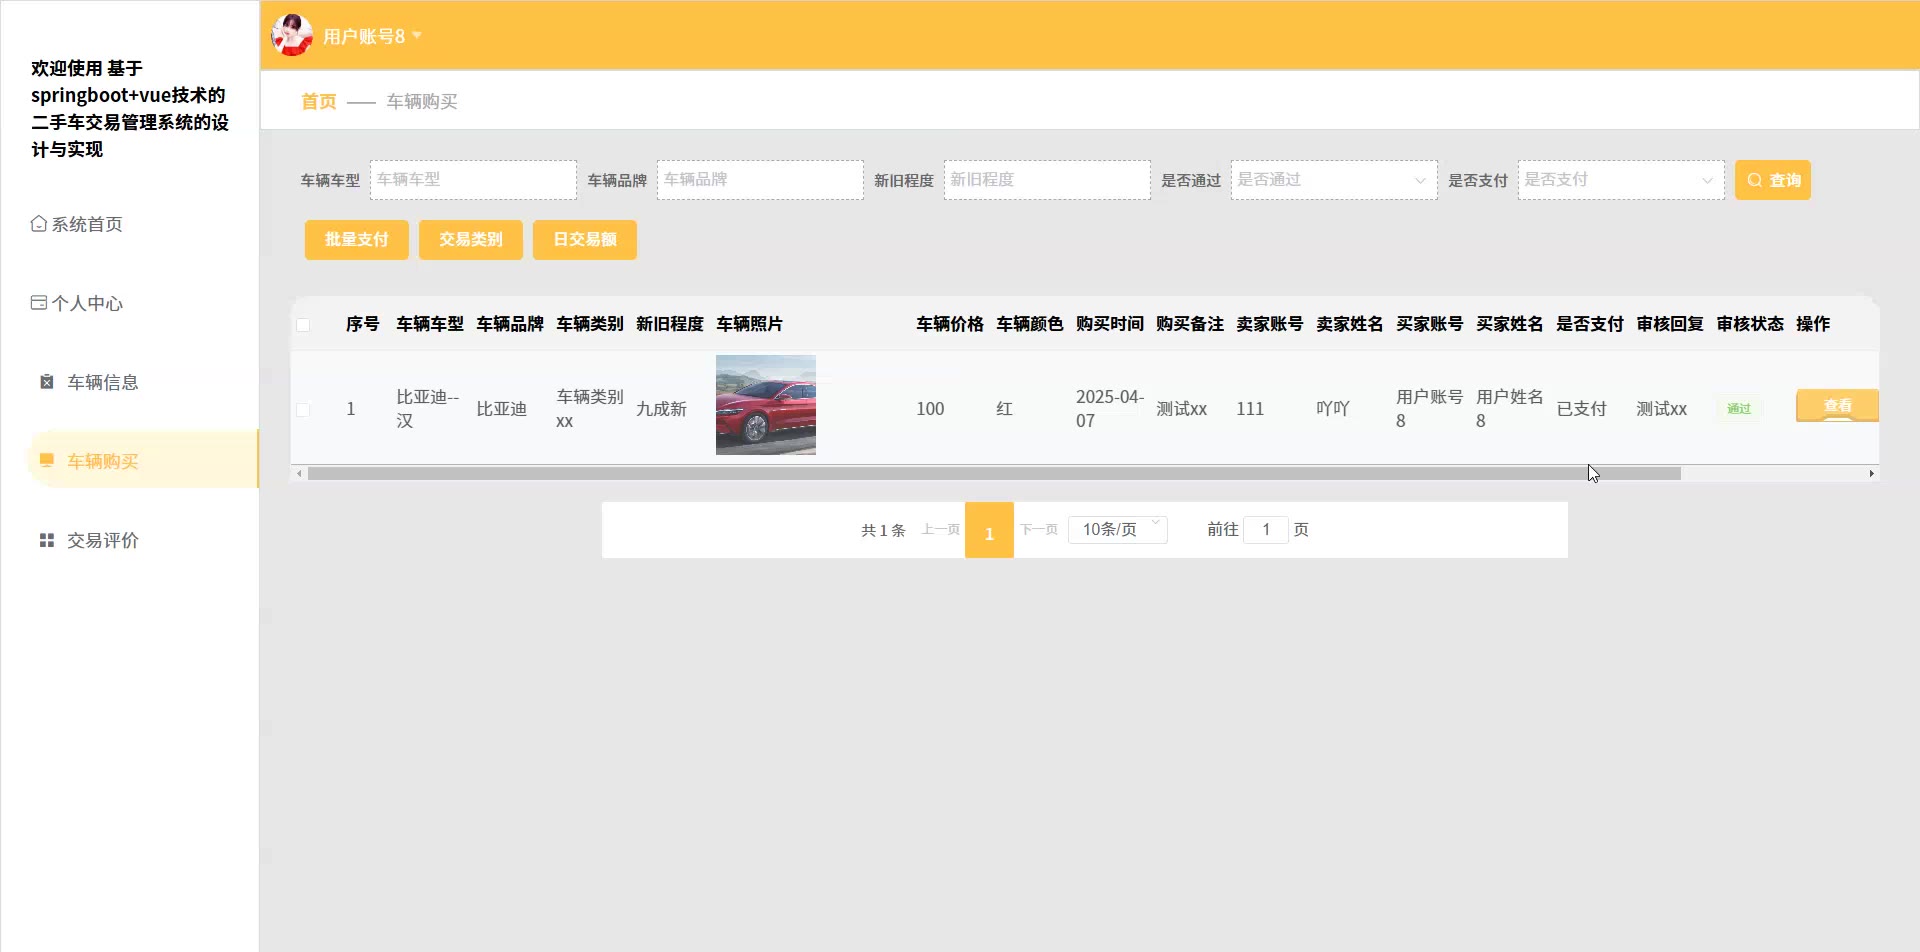Click the horizontal table scrollbar thumb

click(x=994, y=474)
